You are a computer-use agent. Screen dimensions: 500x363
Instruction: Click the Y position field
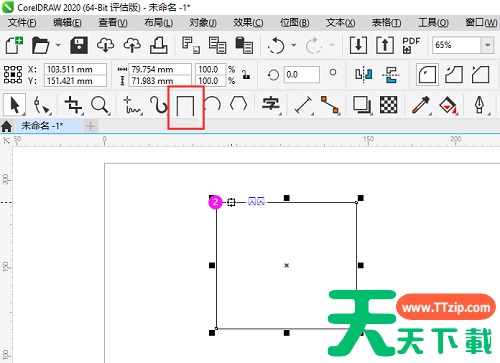click(75, 81)
